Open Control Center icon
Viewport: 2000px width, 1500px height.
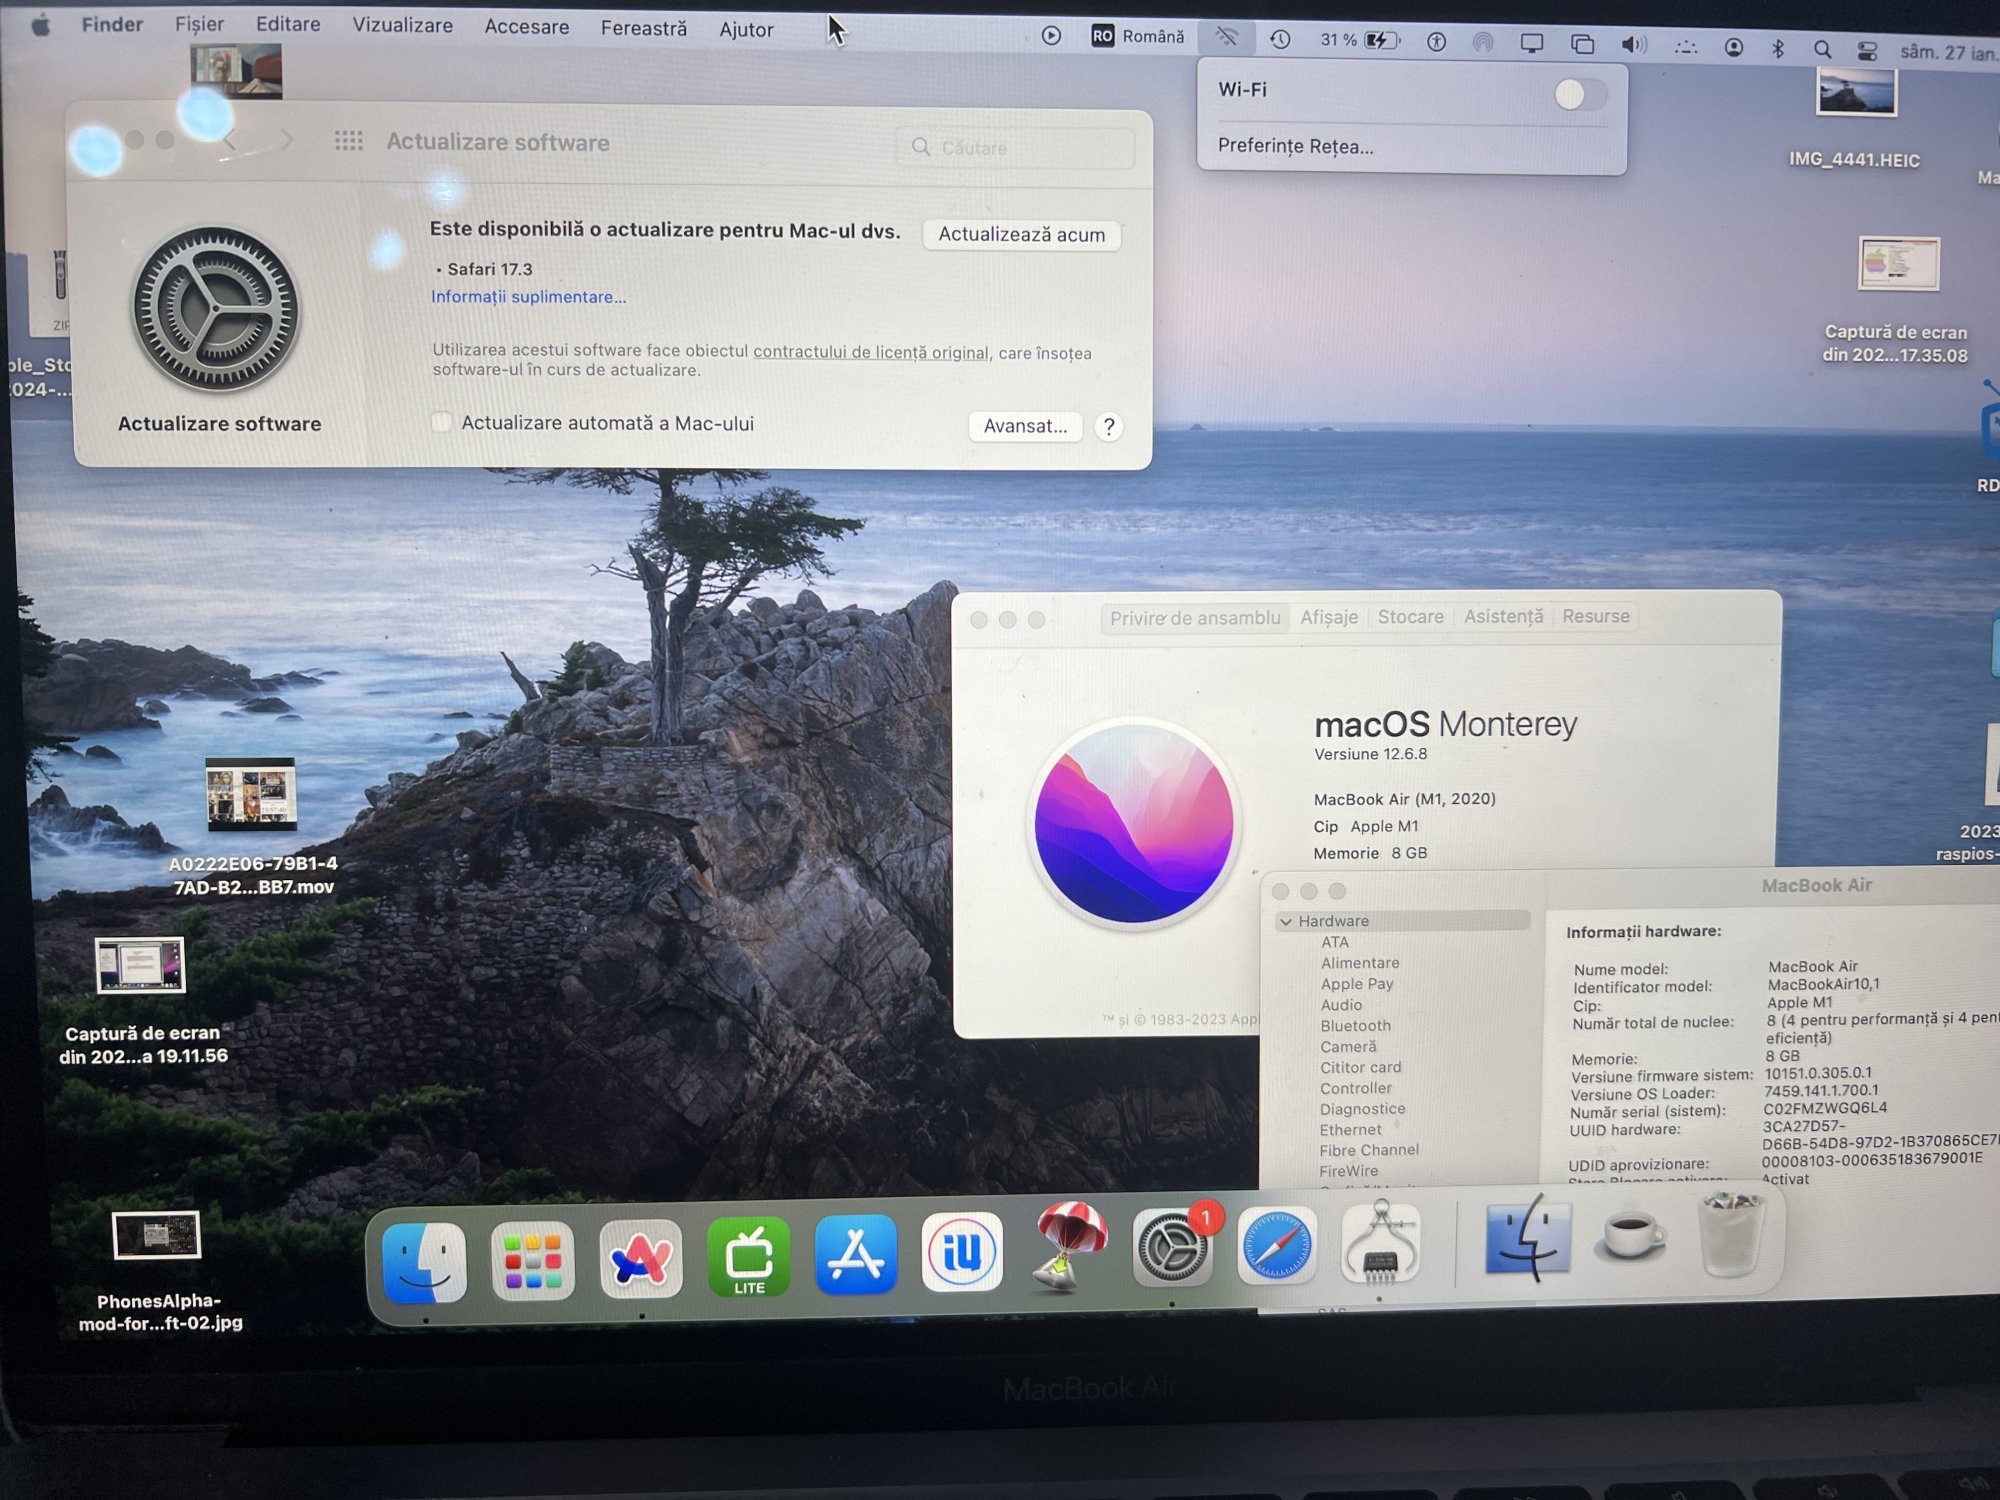1867,49
